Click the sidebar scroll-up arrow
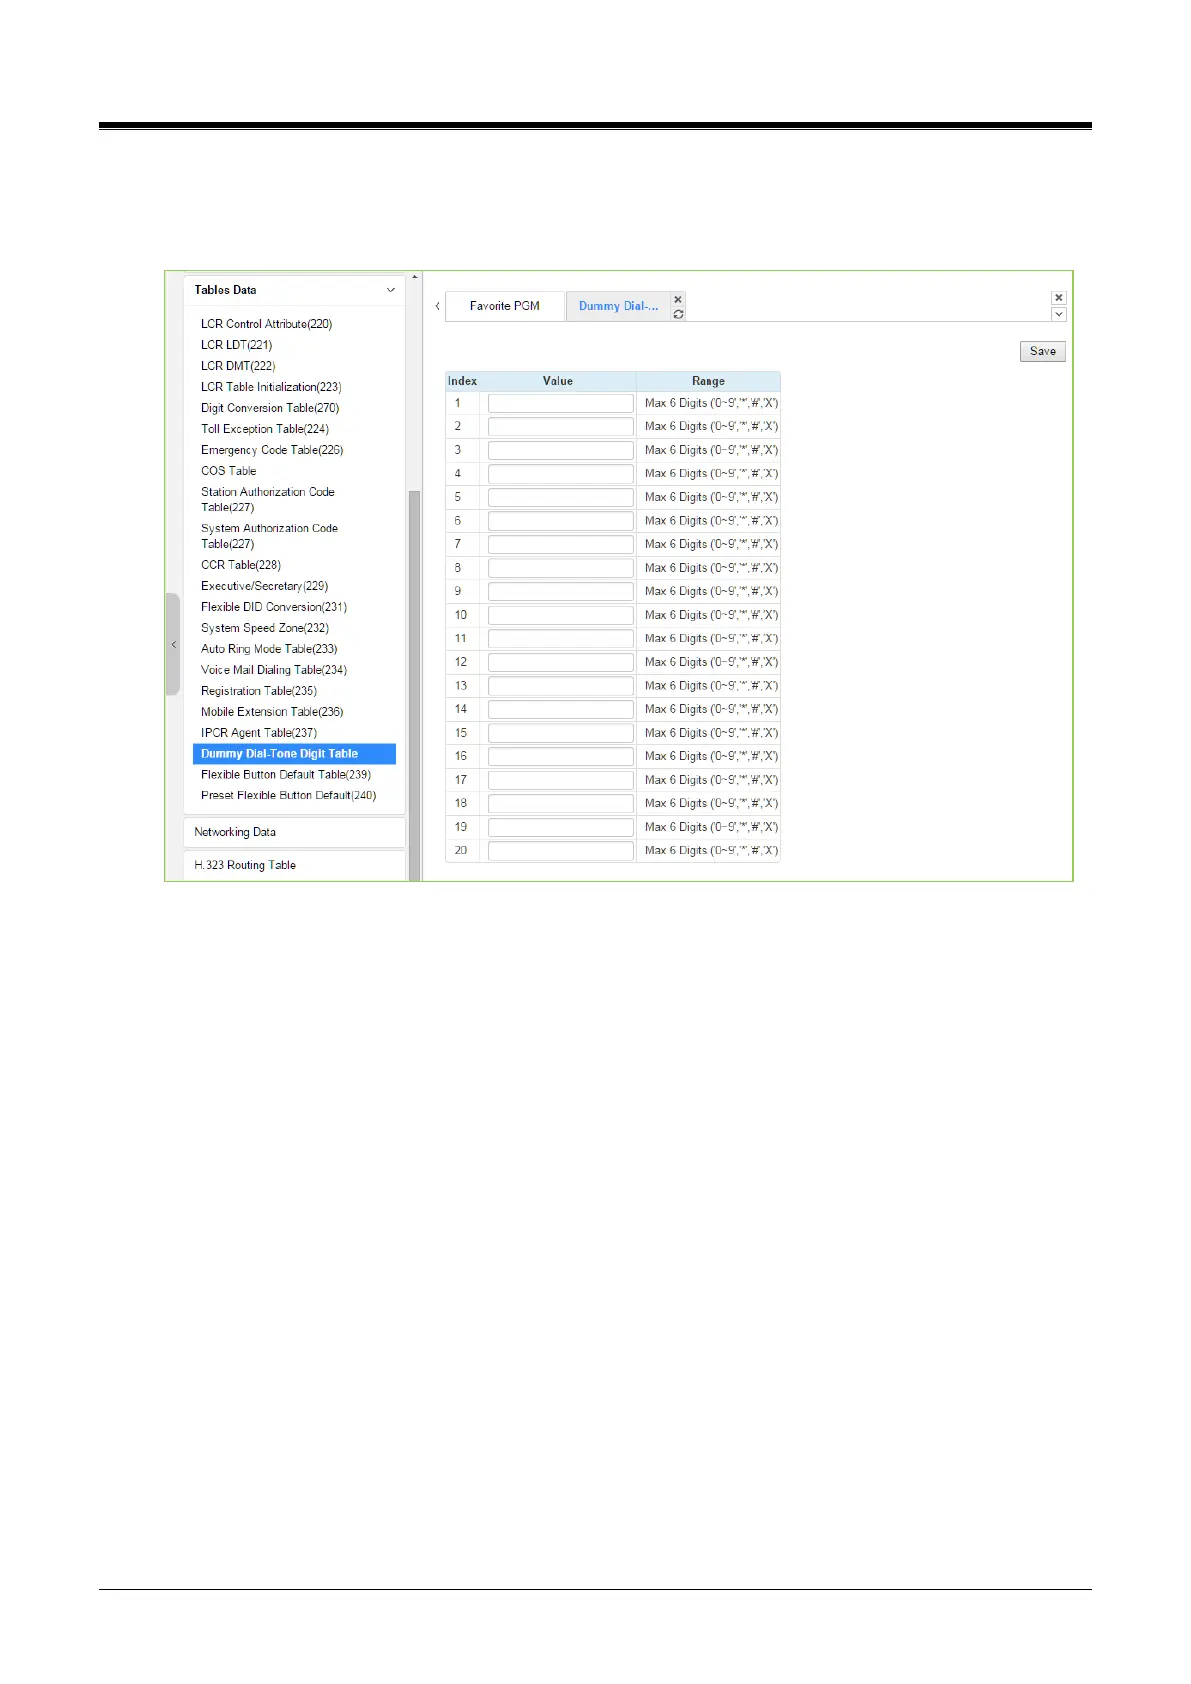This screenshot has height=1684, width=1191. click(x=414, y=277)
